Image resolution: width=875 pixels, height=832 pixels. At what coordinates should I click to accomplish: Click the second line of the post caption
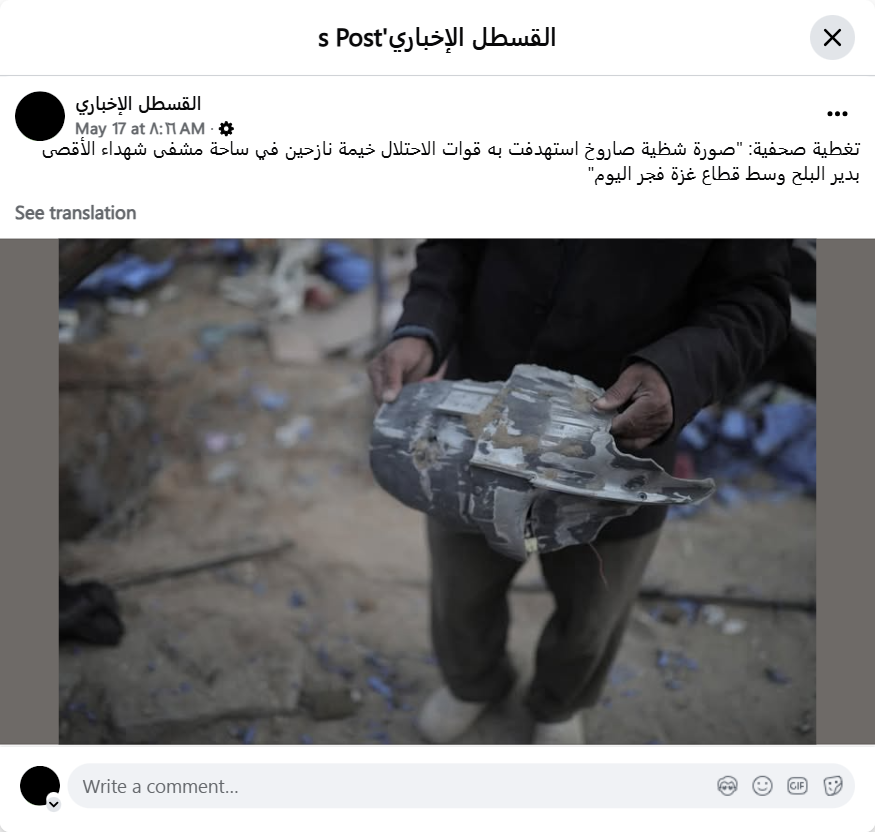pyautogui.click(x=727, y=175)
